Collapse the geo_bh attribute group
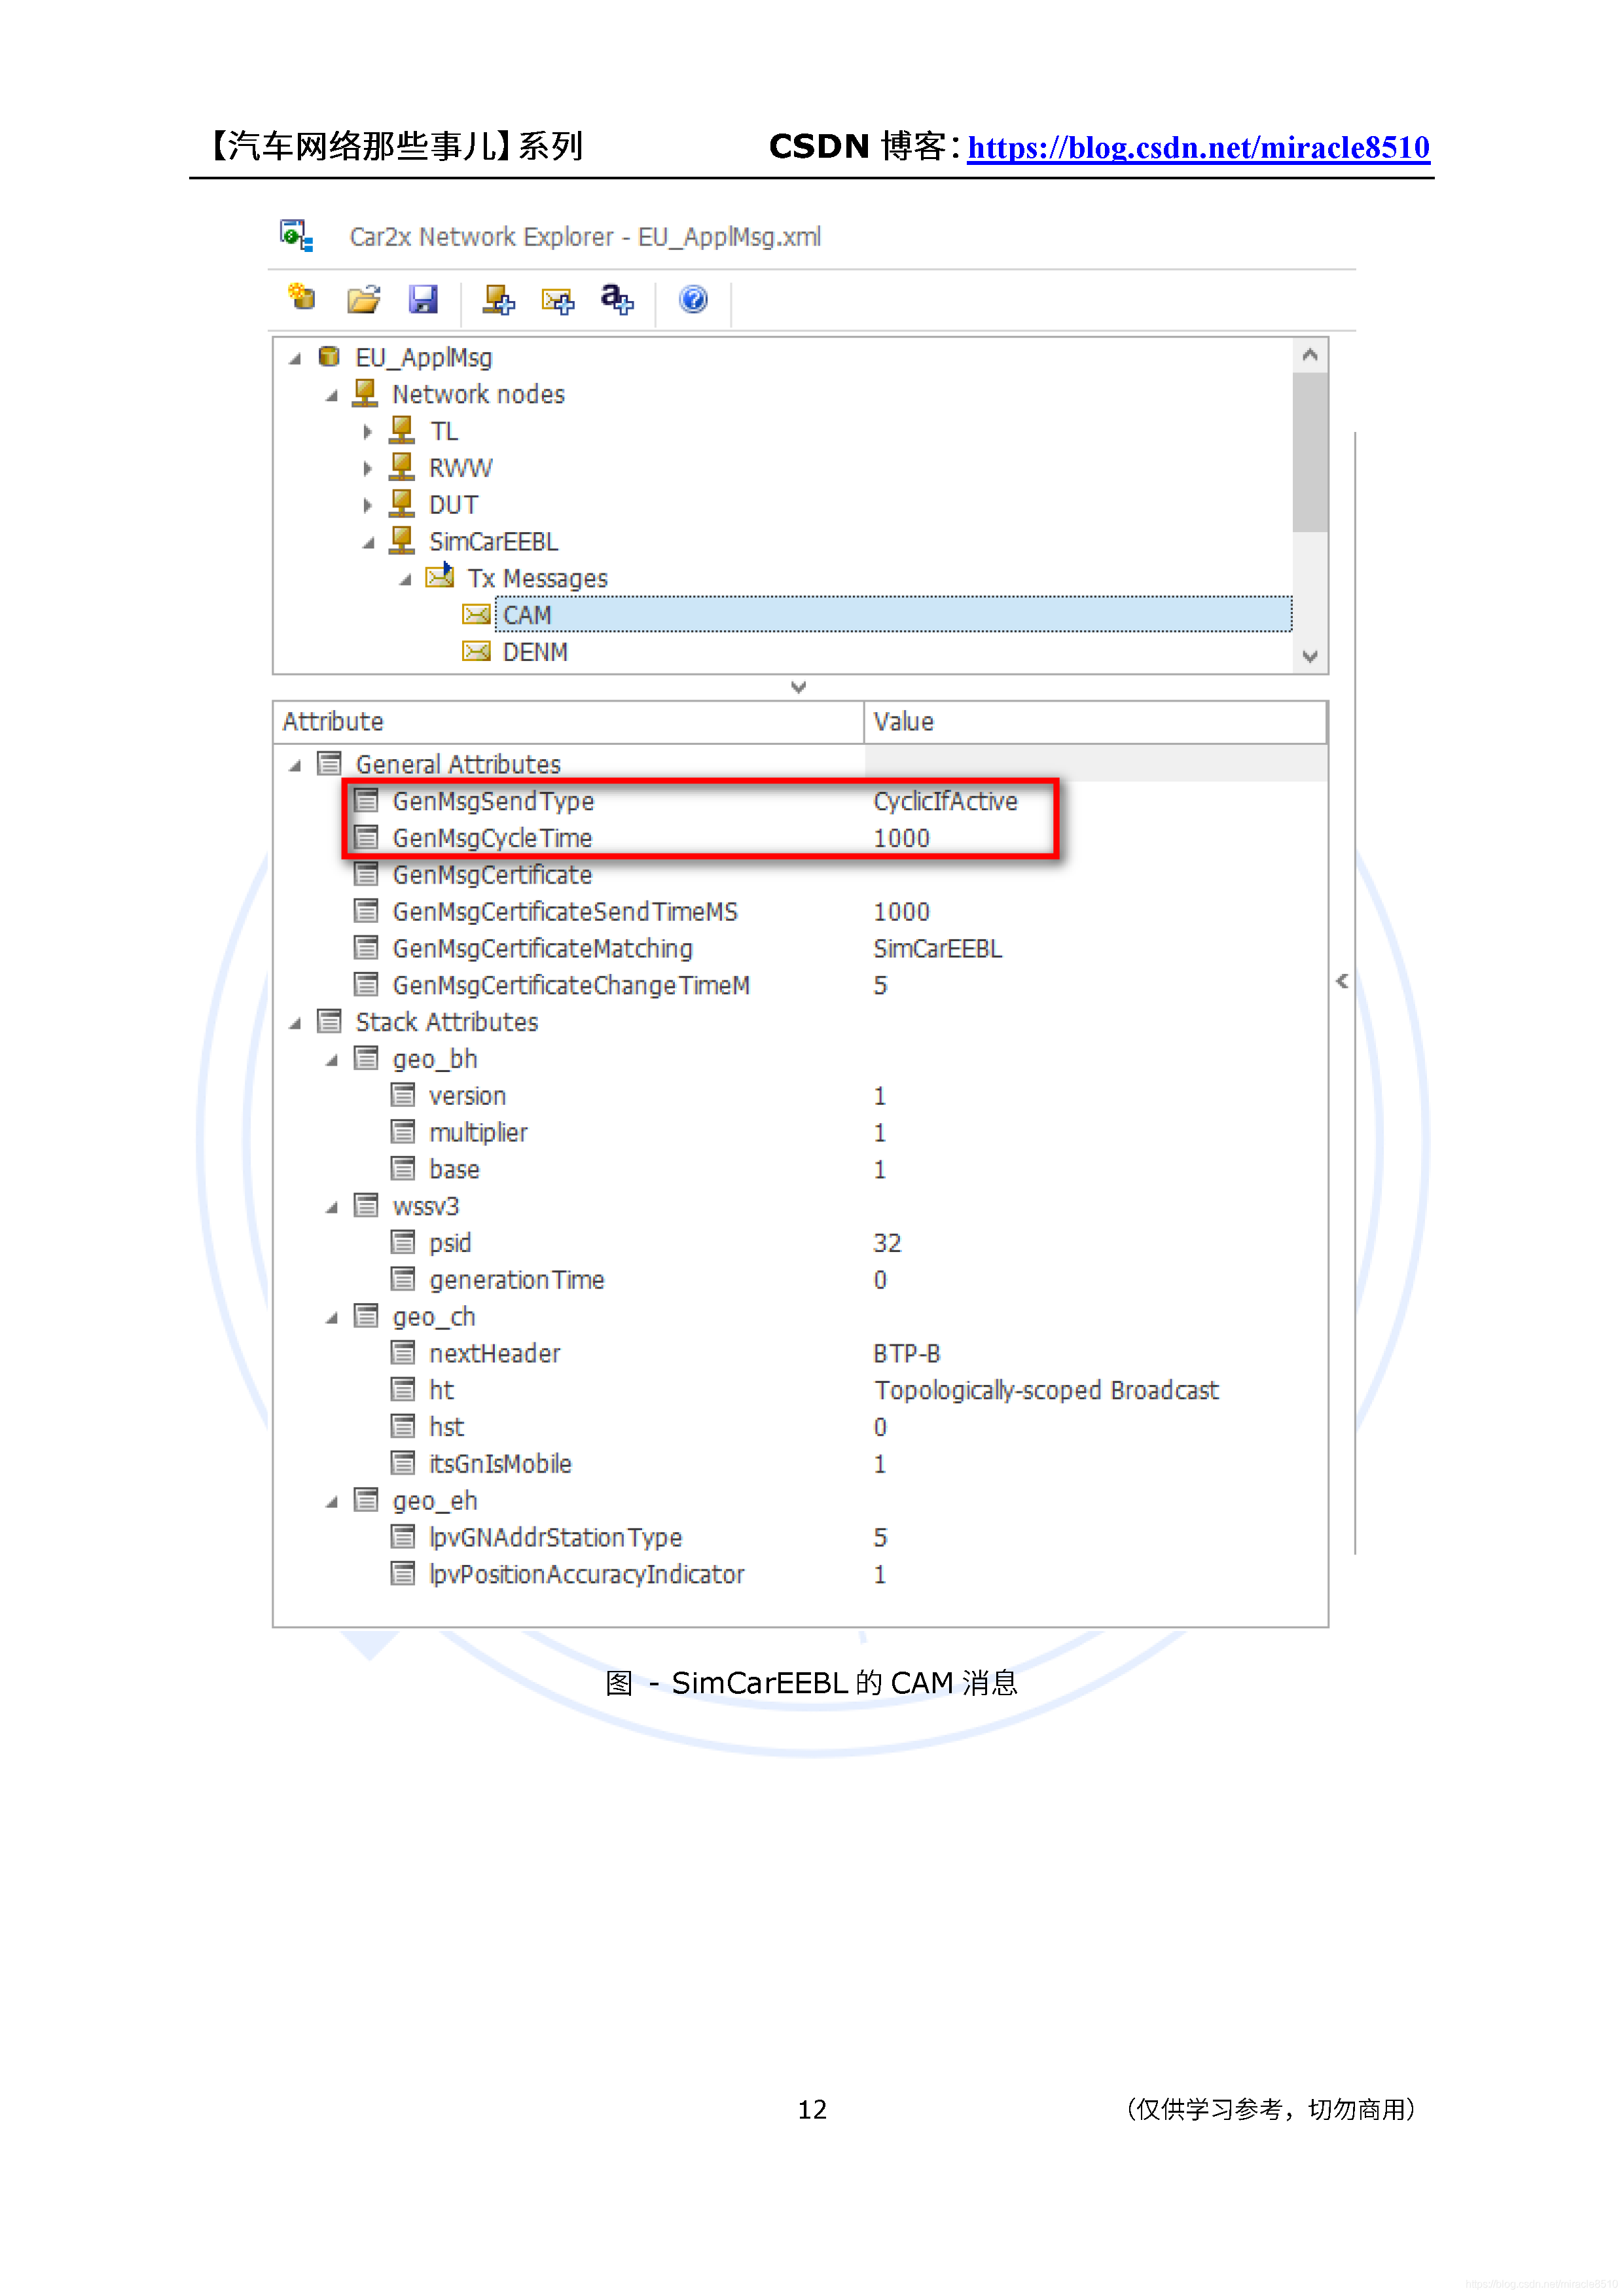1624x2296 pixels. point(332,1061)
